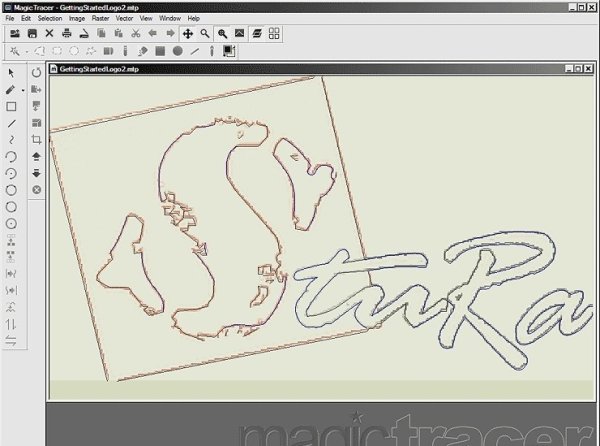Click the Print icon in toolbar
The image size is (600, 446).
[67, 33]
